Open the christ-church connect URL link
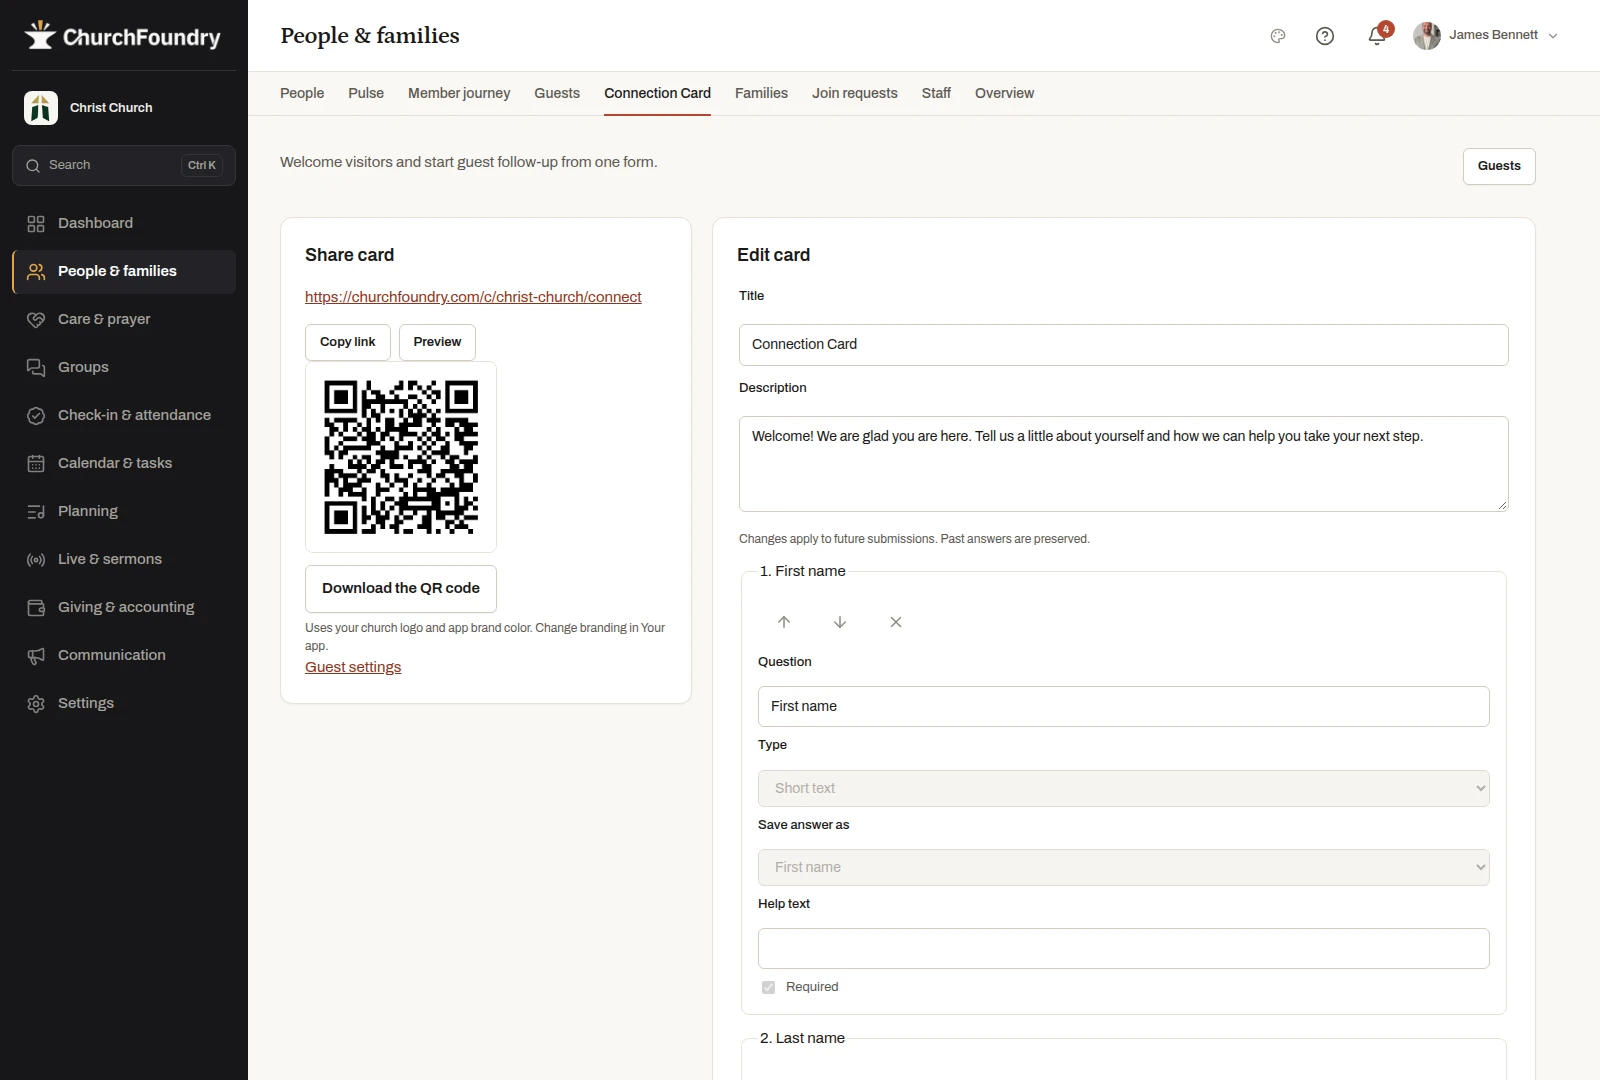 (x=473, y=297)
